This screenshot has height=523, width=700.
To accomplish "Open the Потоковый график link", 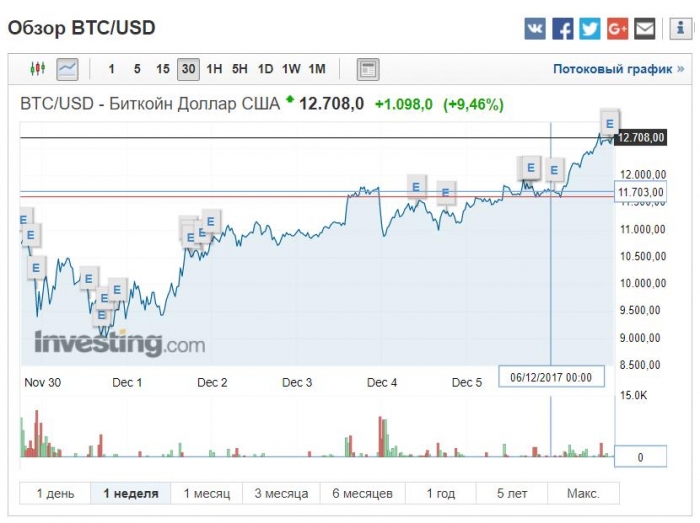I will (617, 69).
